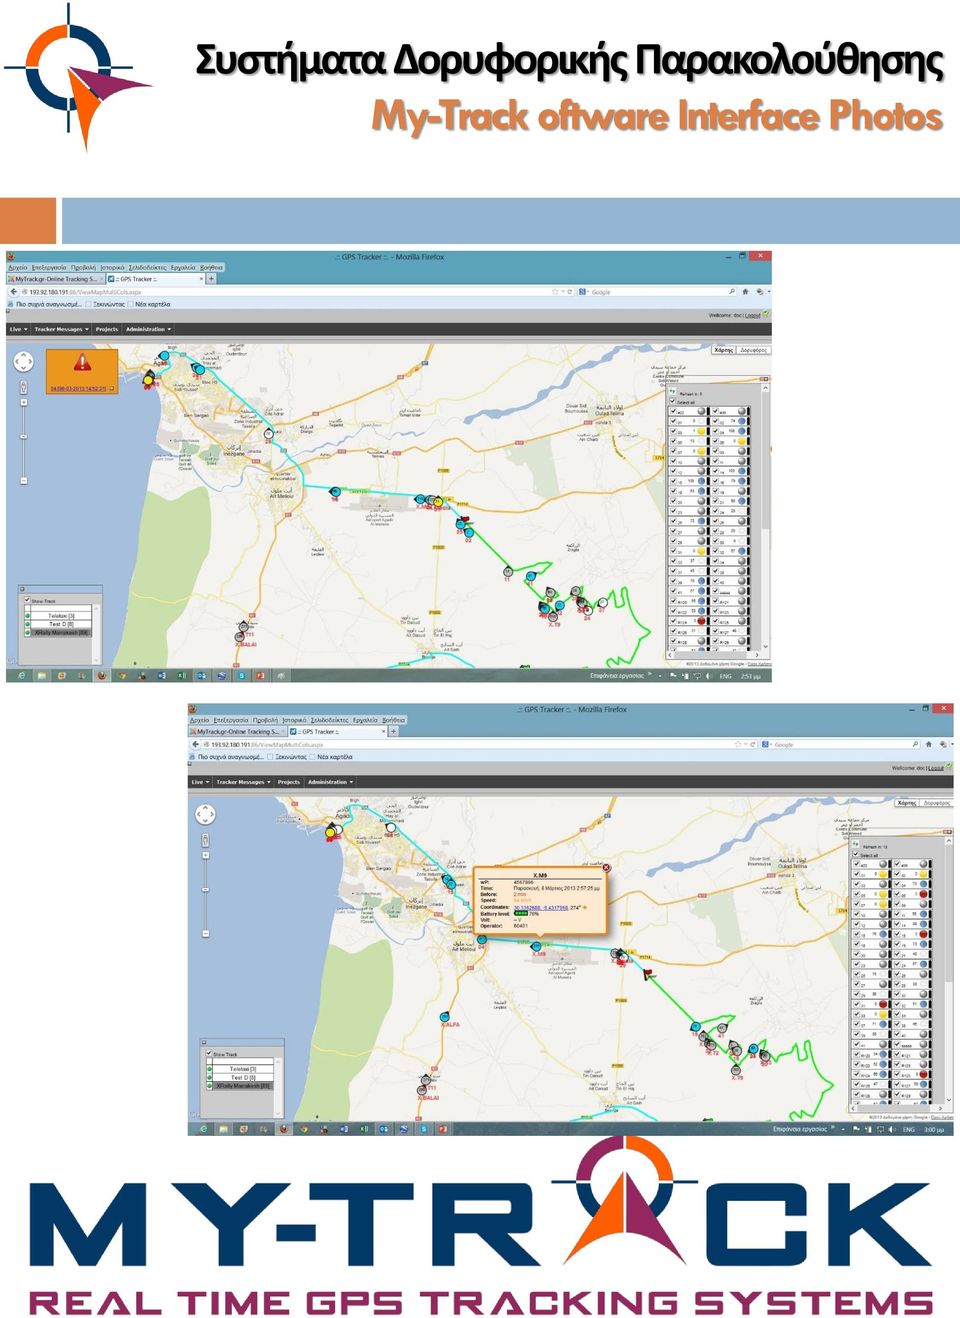960x1318 pixels.
Task: Switch to GPS Tracker tab in lower window
Action: [337, 732]
